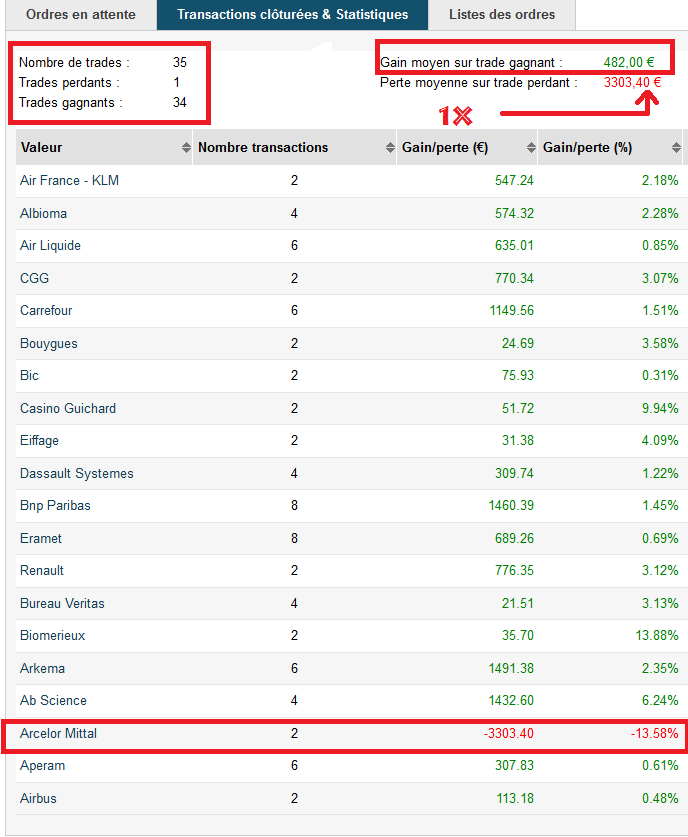
Task: Sort by Gain/perte (€) column arrows
Action: point(531,148)
